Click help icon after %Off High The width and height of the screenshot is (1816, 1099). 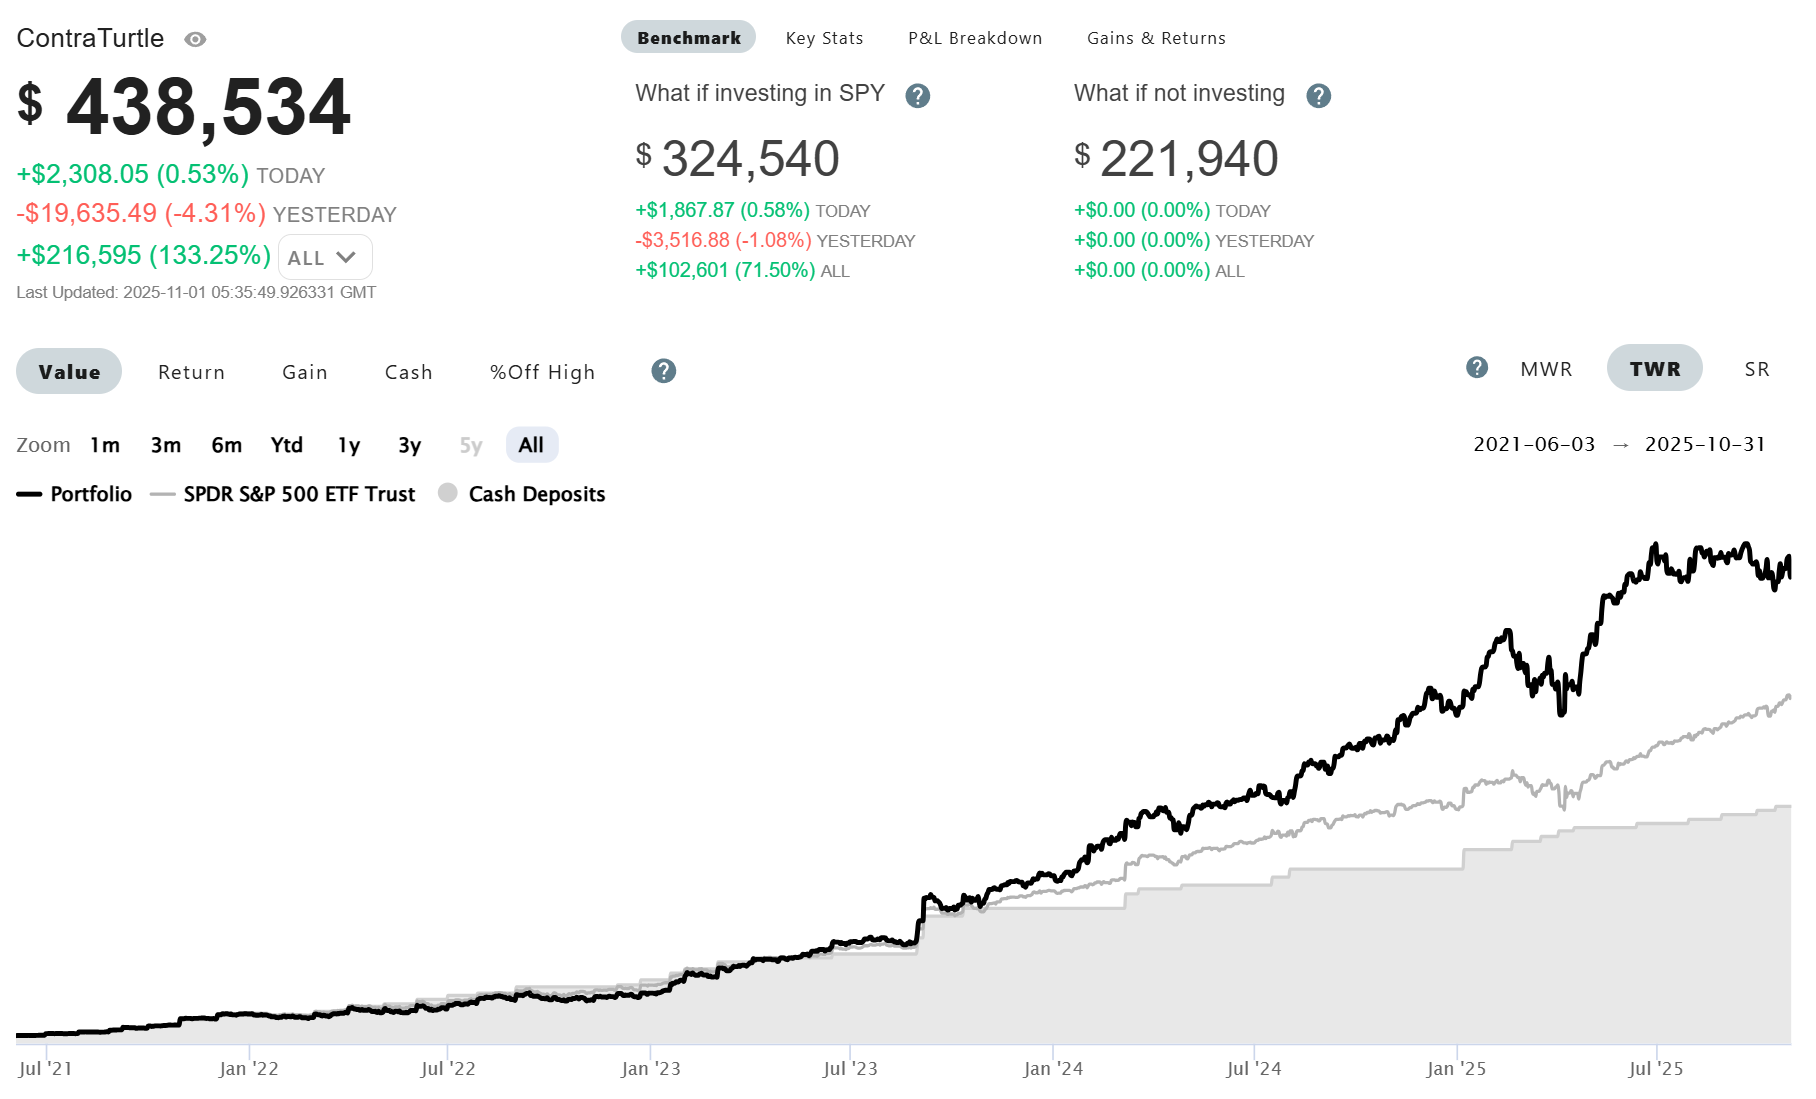click(663, 371)
